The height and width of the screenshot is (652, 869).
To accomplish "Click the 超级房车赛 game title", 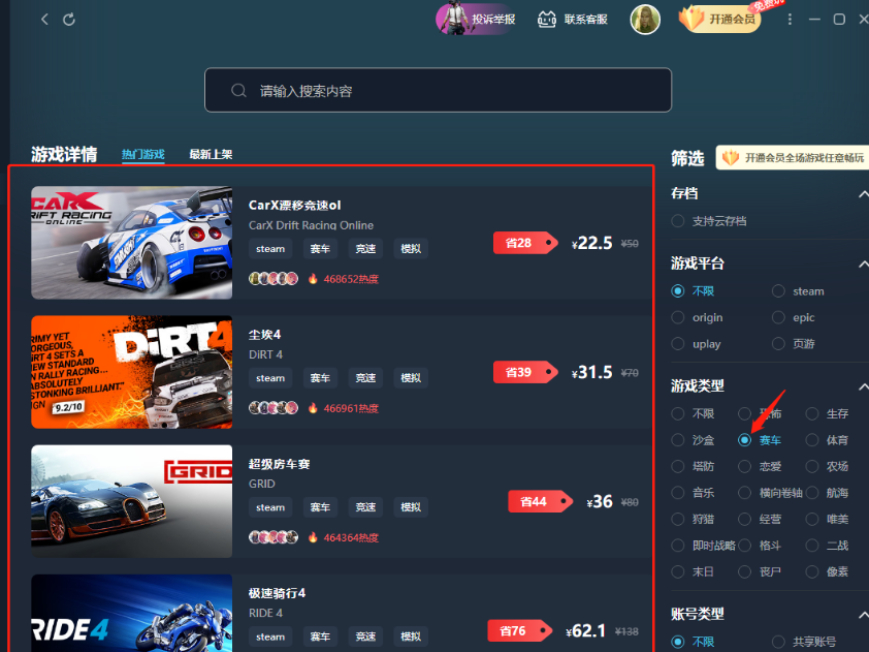I will point(279,463).
